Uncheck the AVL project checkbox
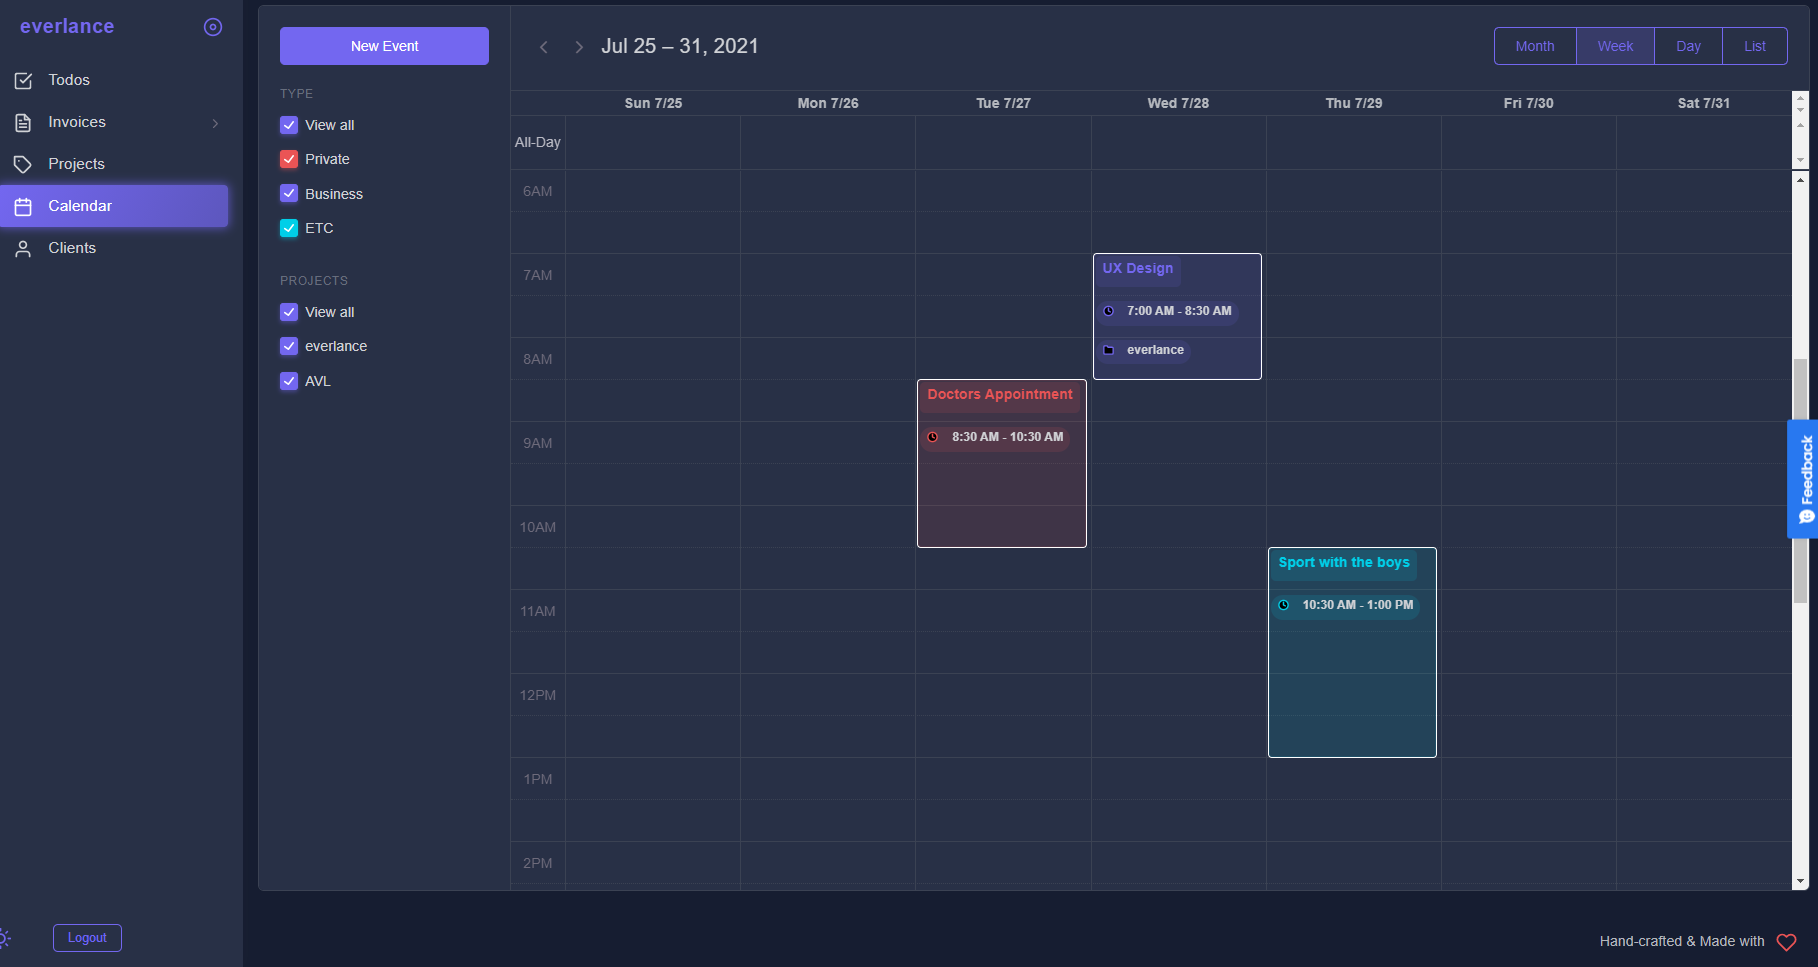The image size is (1818, 967). 289,381
